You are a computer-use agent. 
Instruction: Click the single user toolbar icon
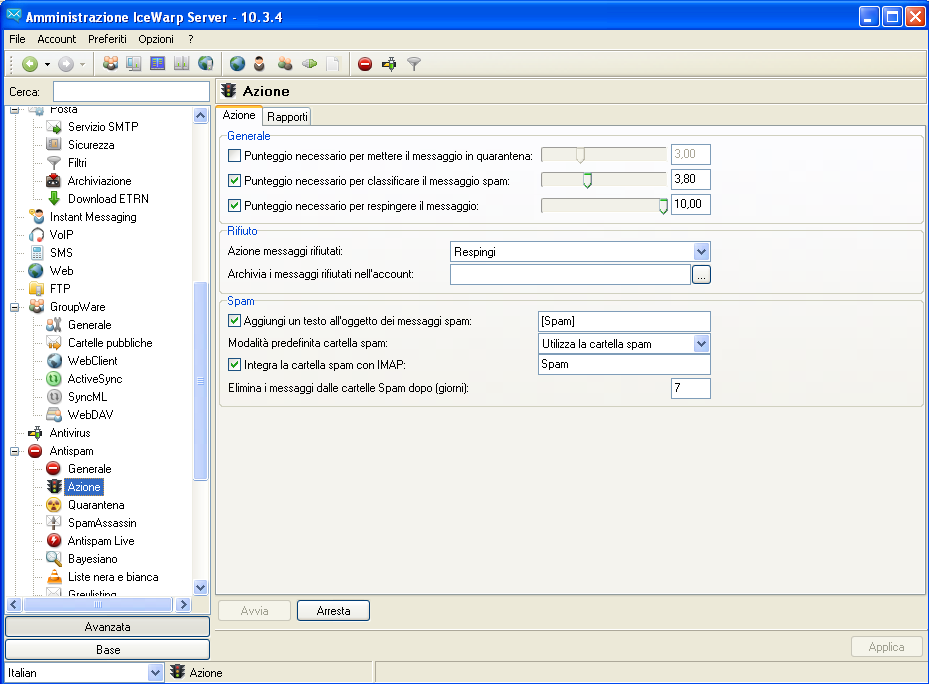tap(260, 63)
